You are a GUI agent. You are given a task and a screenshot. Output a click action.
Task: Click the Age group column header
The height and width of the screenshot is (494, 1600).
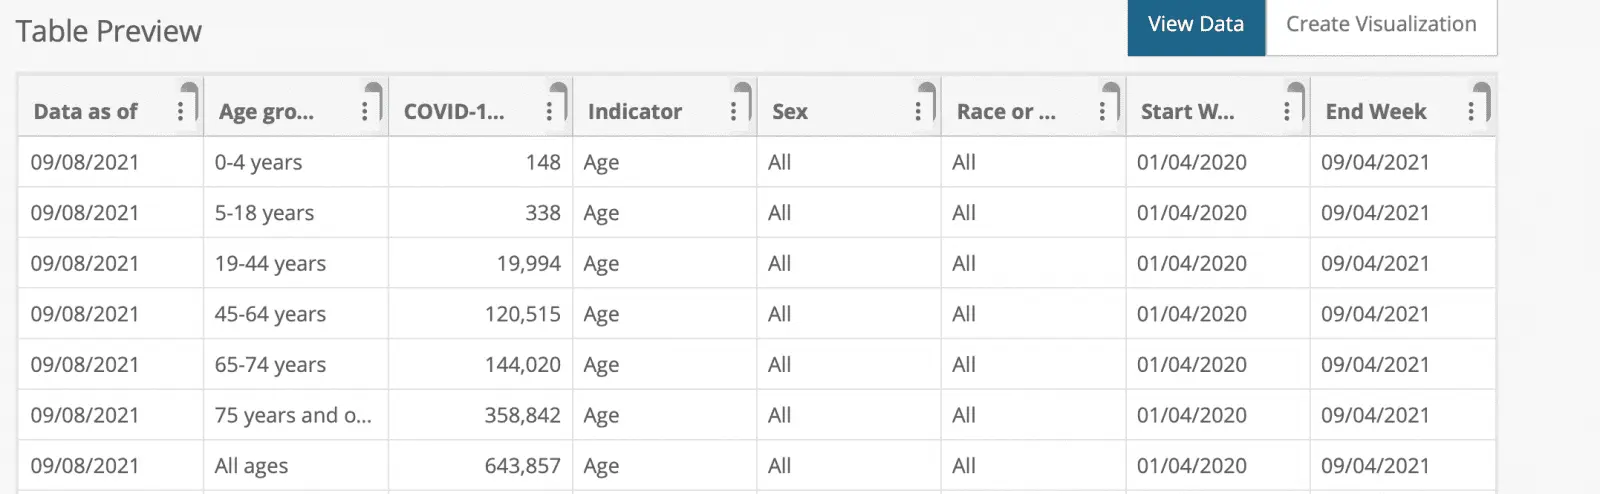click(x=266, y=112)
